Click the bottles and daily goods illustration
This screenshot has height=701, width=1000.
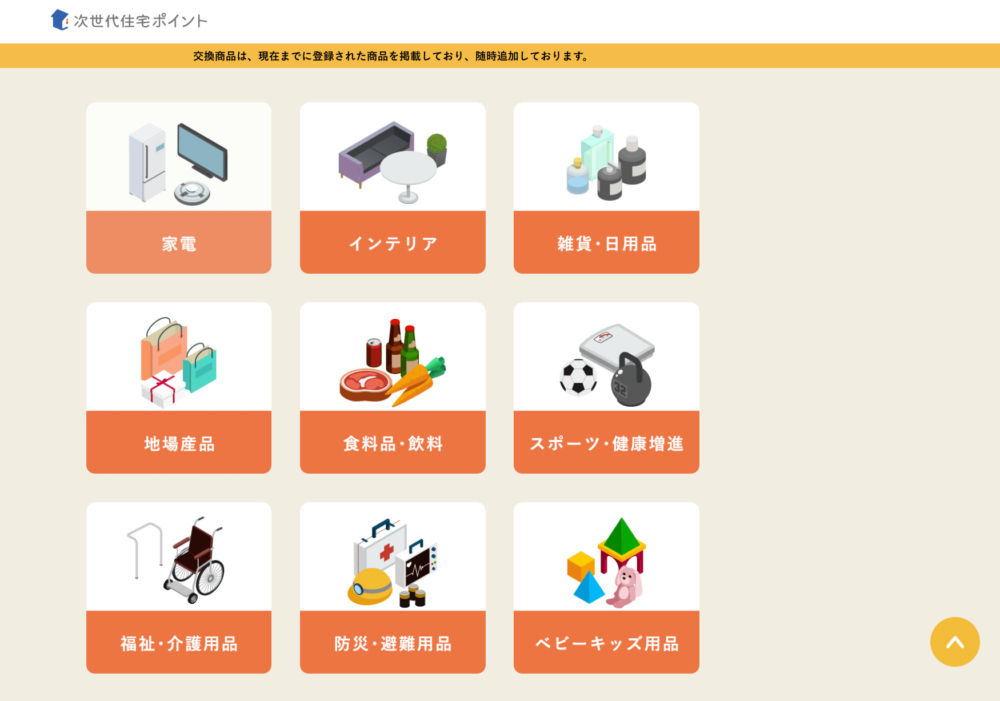pos(606,163)
